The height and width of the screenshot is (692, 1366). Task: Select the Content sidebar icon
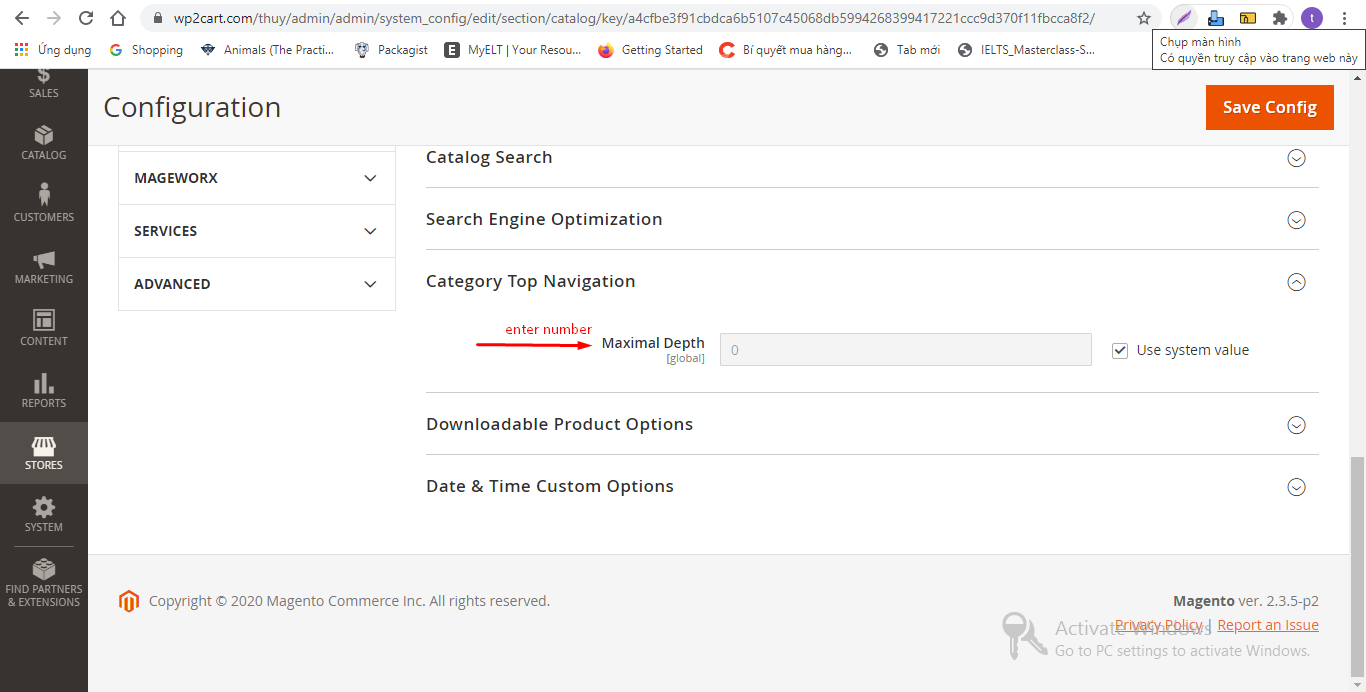[43, 321]
